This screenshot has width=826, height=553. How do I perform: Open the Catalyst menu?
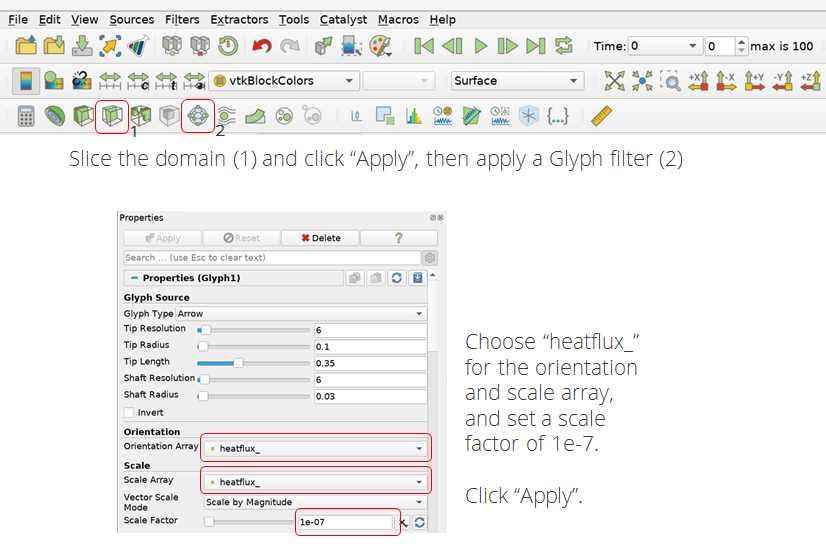coord(343,19)
